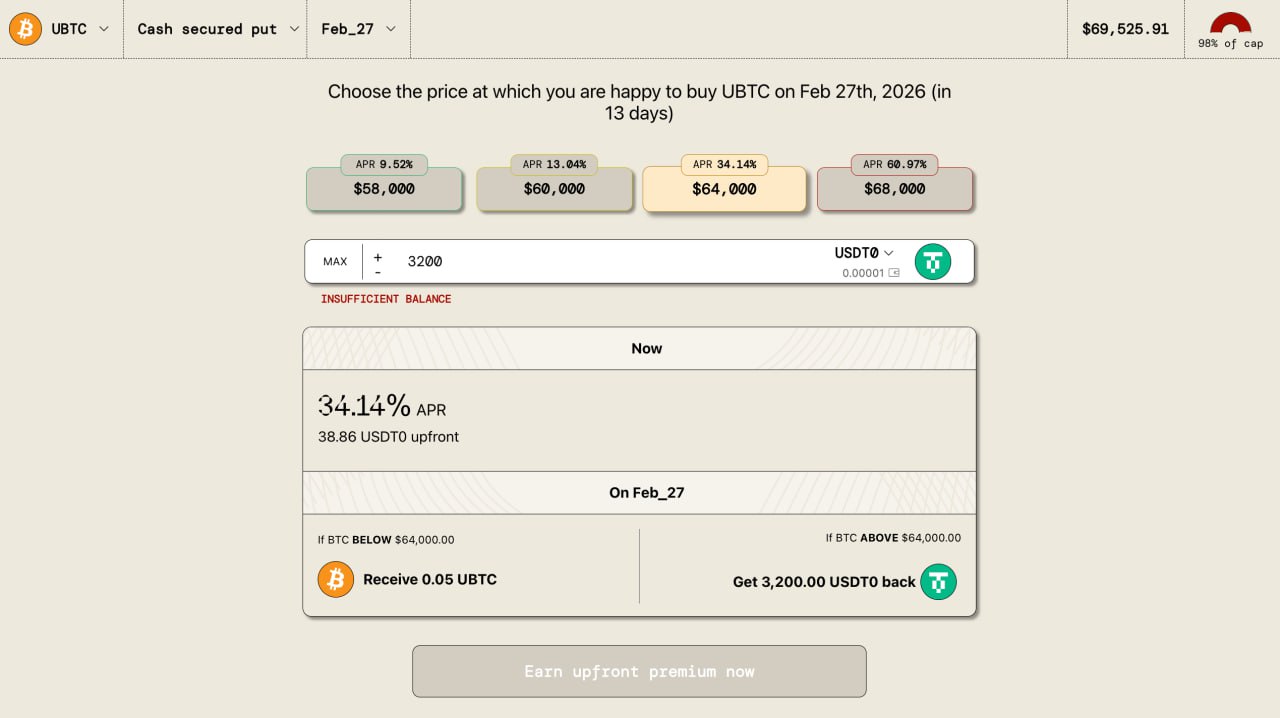
Task: Choose the $68,000 strike with 60.97% APR
Action: click(894, 188)
